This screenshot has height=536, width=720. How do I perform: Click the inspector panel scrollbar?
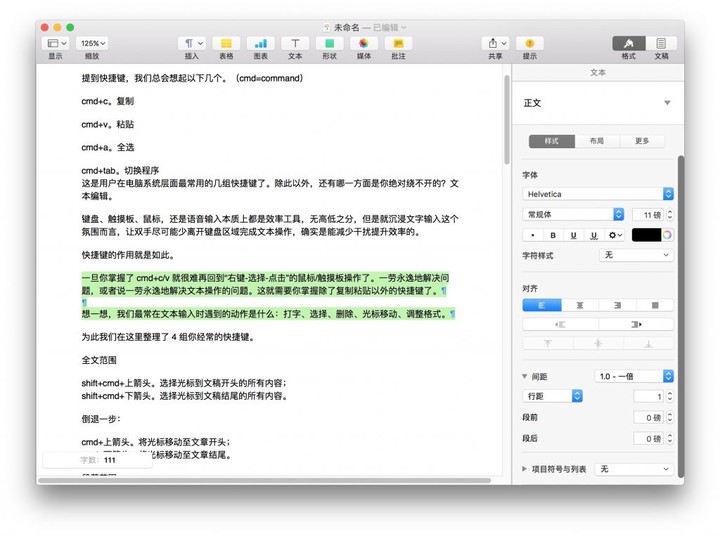click(x=681, y=317)
